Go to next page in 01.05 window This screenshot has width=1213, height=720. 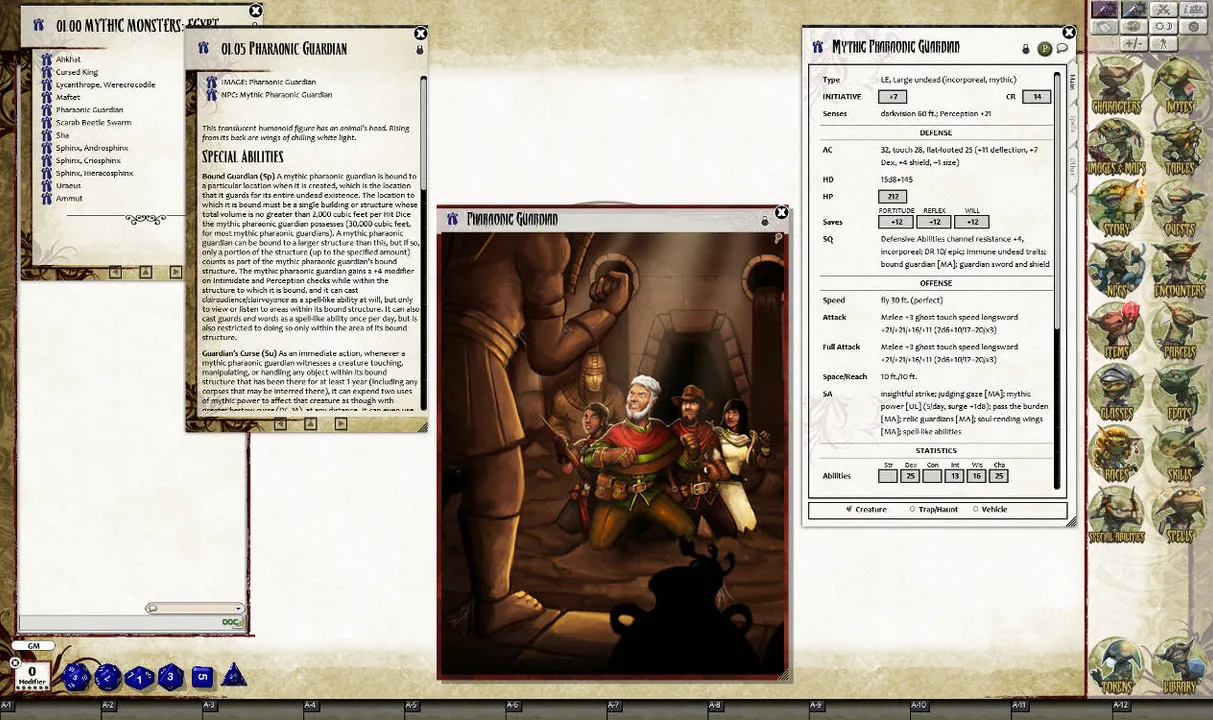tap(341, 424)
